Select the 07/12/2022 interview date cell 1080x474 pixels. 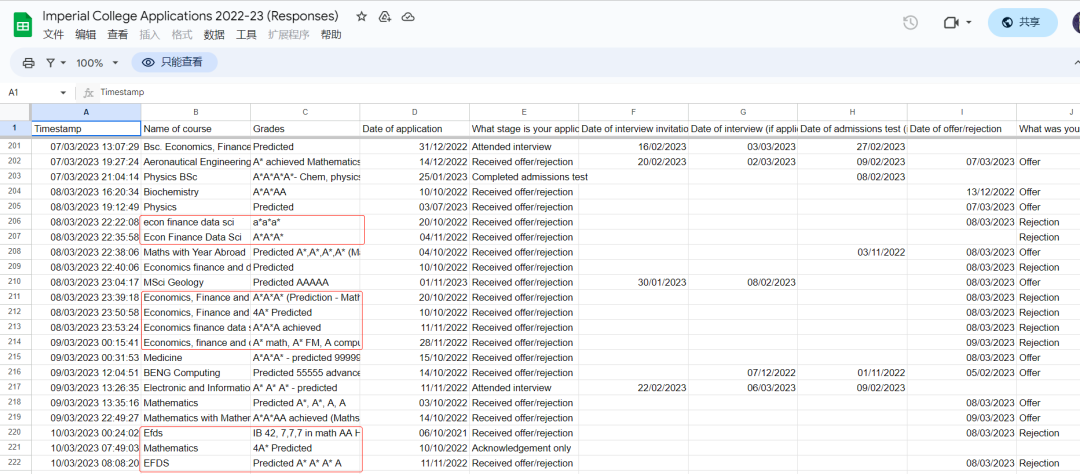[x=743, y=373]
